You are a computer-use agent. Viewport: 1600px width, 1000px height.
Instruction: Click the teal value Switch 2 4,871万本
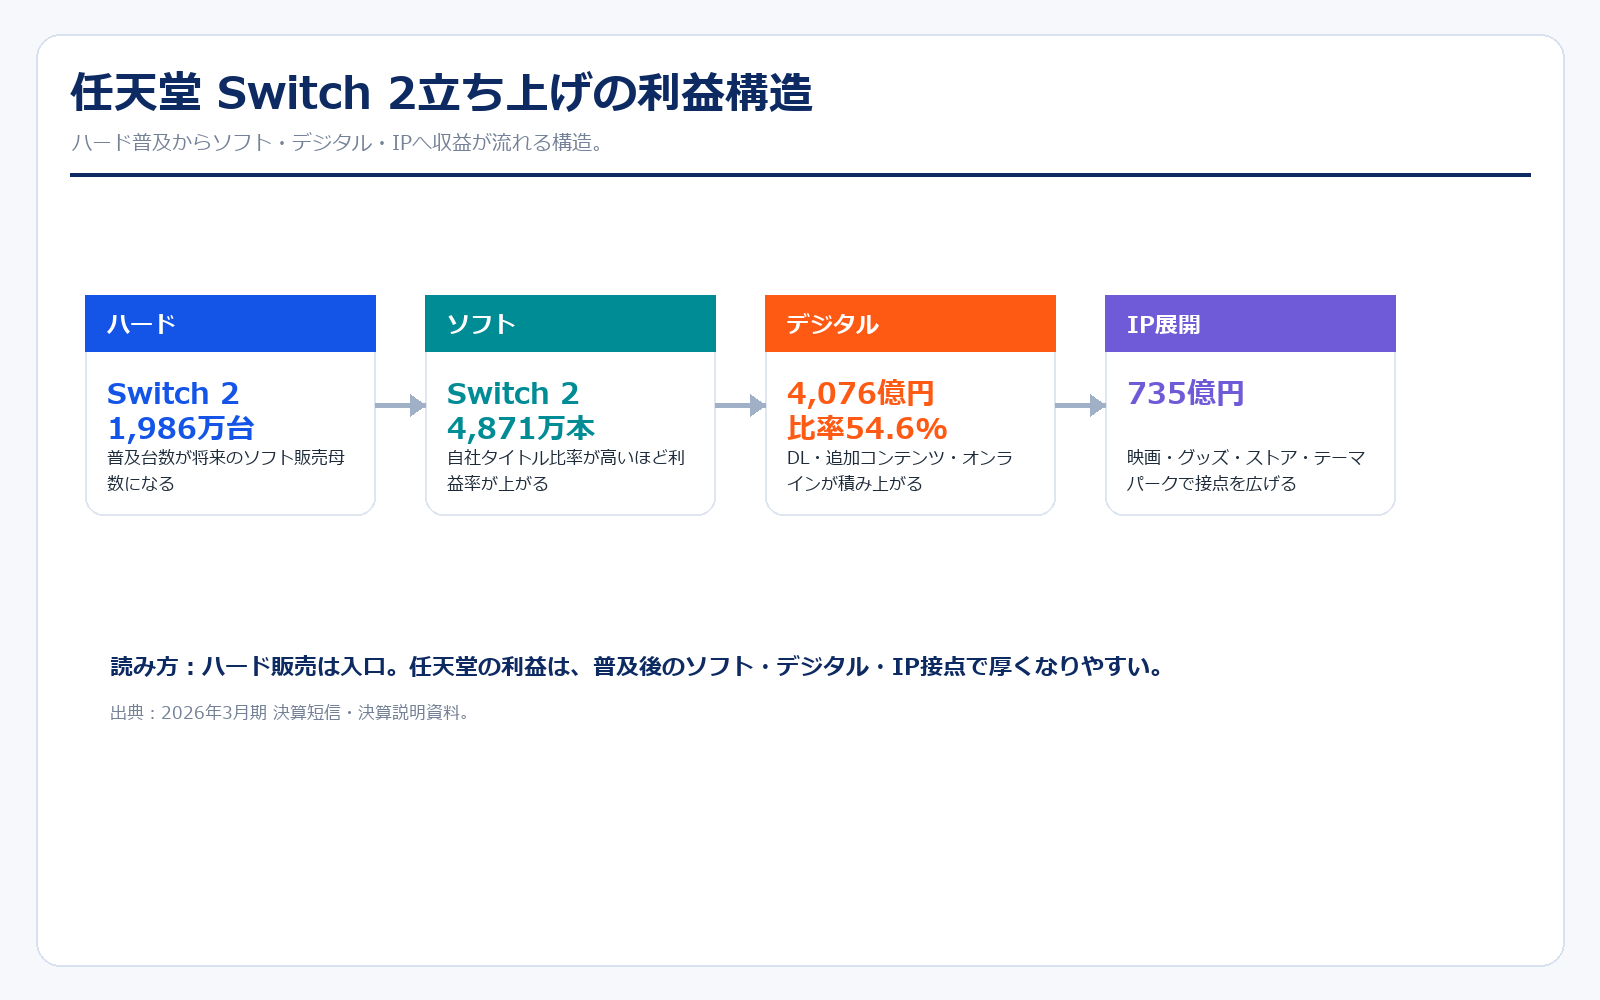521,411
